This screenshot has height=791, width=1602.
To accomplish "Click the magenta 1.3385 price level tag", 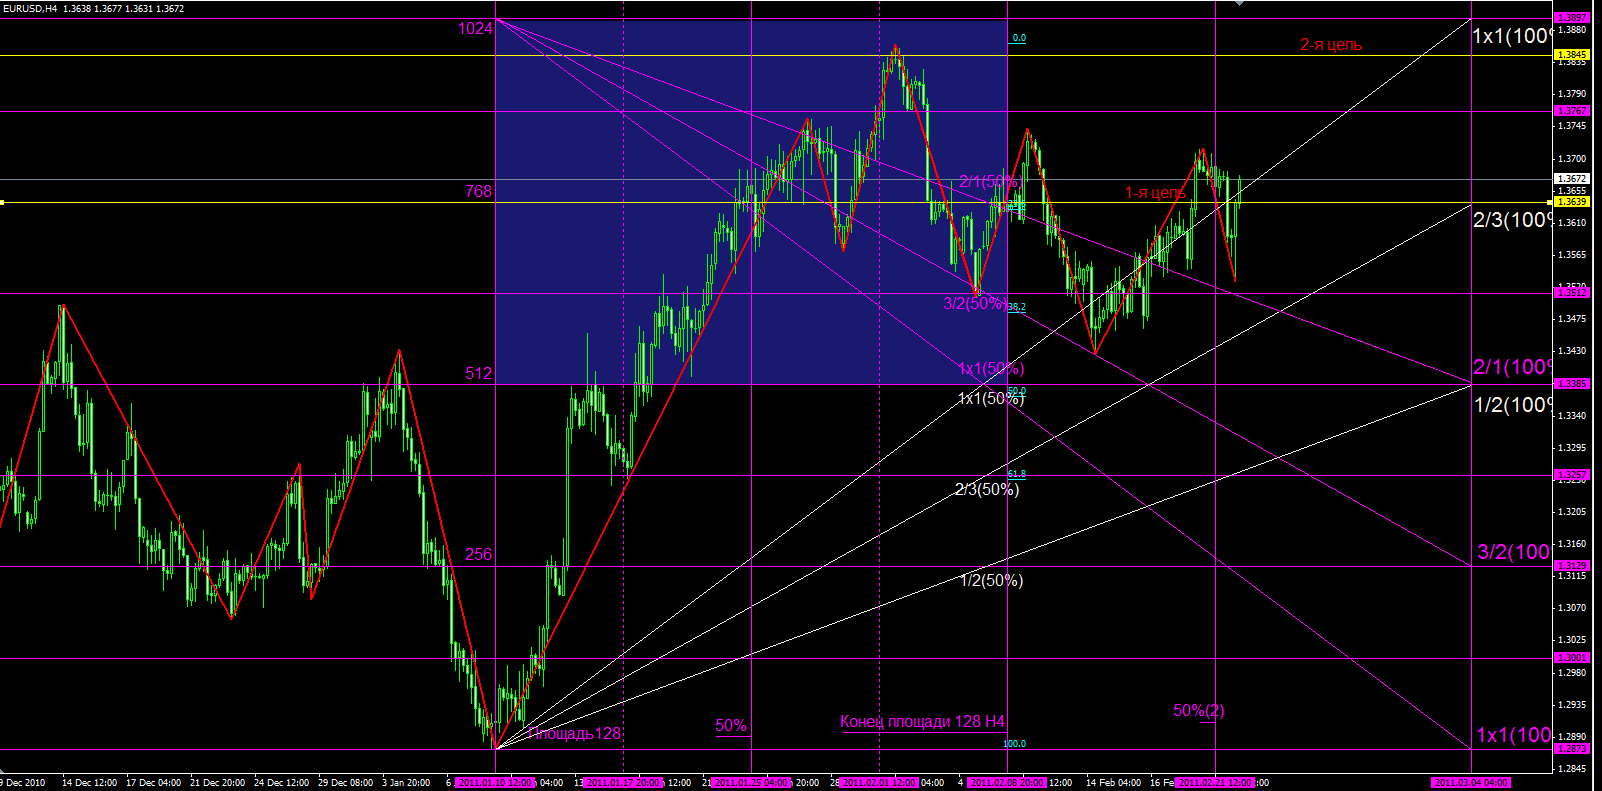I will click(1572, 384).
